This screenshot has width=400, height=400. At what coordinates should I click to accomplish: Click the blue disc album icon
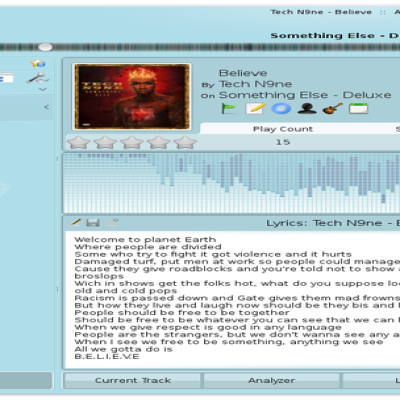click(281, 109)
